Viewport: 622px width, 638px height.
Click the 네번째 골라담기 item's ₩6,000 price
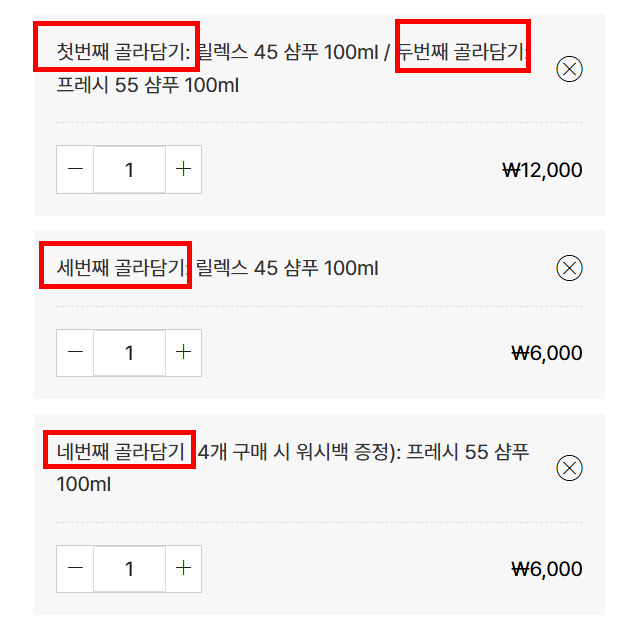(546, 569)
